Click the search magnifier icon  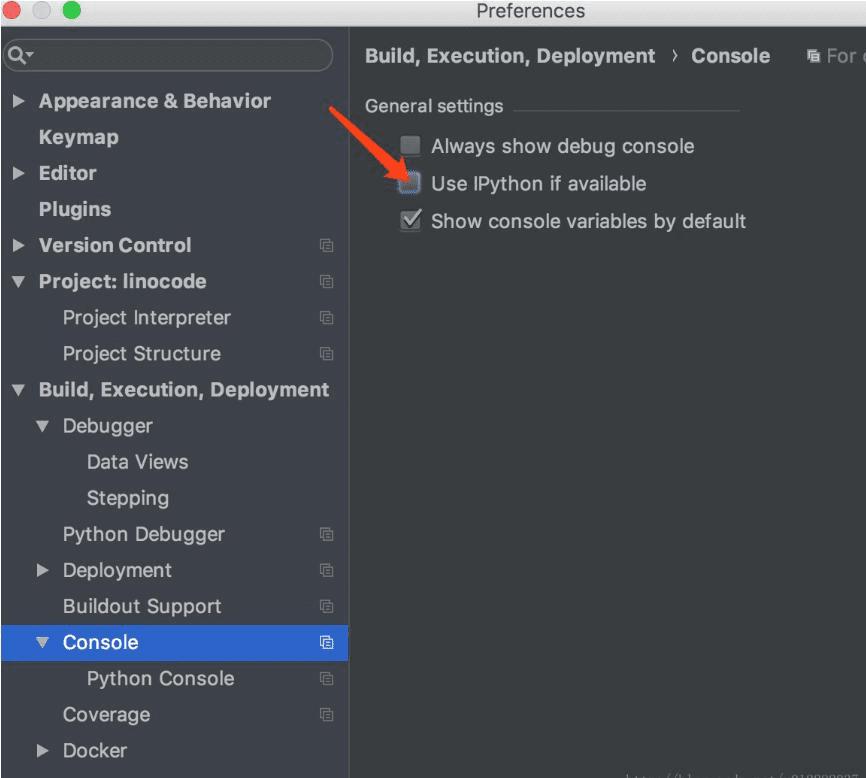coord(17,55)
